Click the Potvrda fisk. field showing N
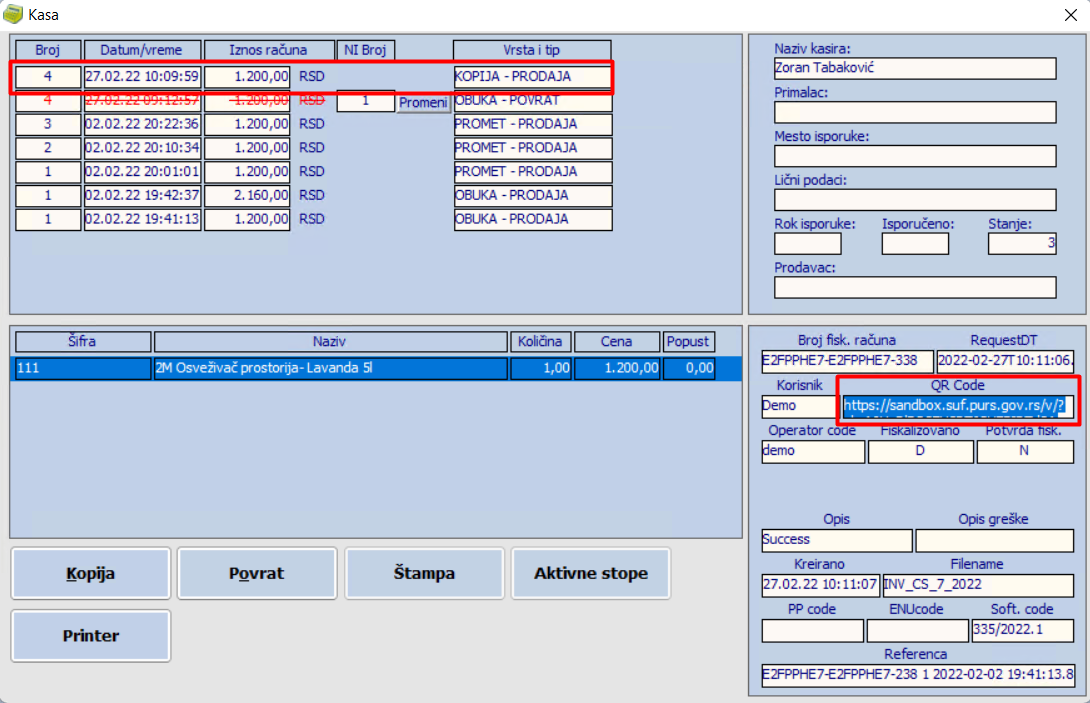Screen dimensions: 1090x703 1025,451
